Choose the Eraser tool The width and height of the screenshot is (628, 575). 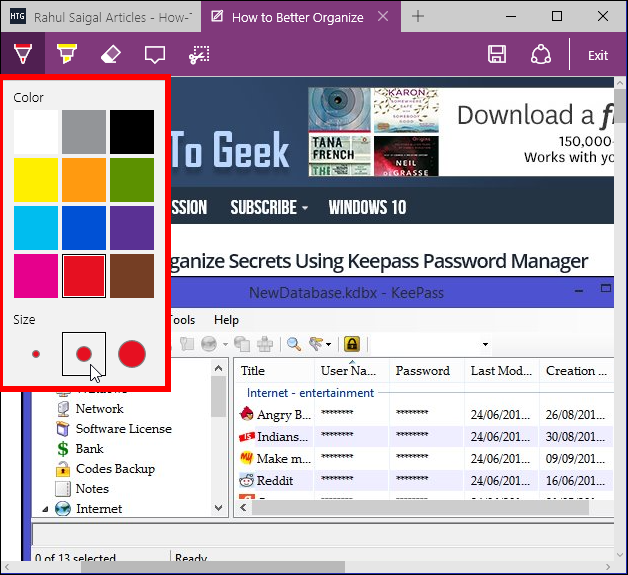[x=111, y=54]
